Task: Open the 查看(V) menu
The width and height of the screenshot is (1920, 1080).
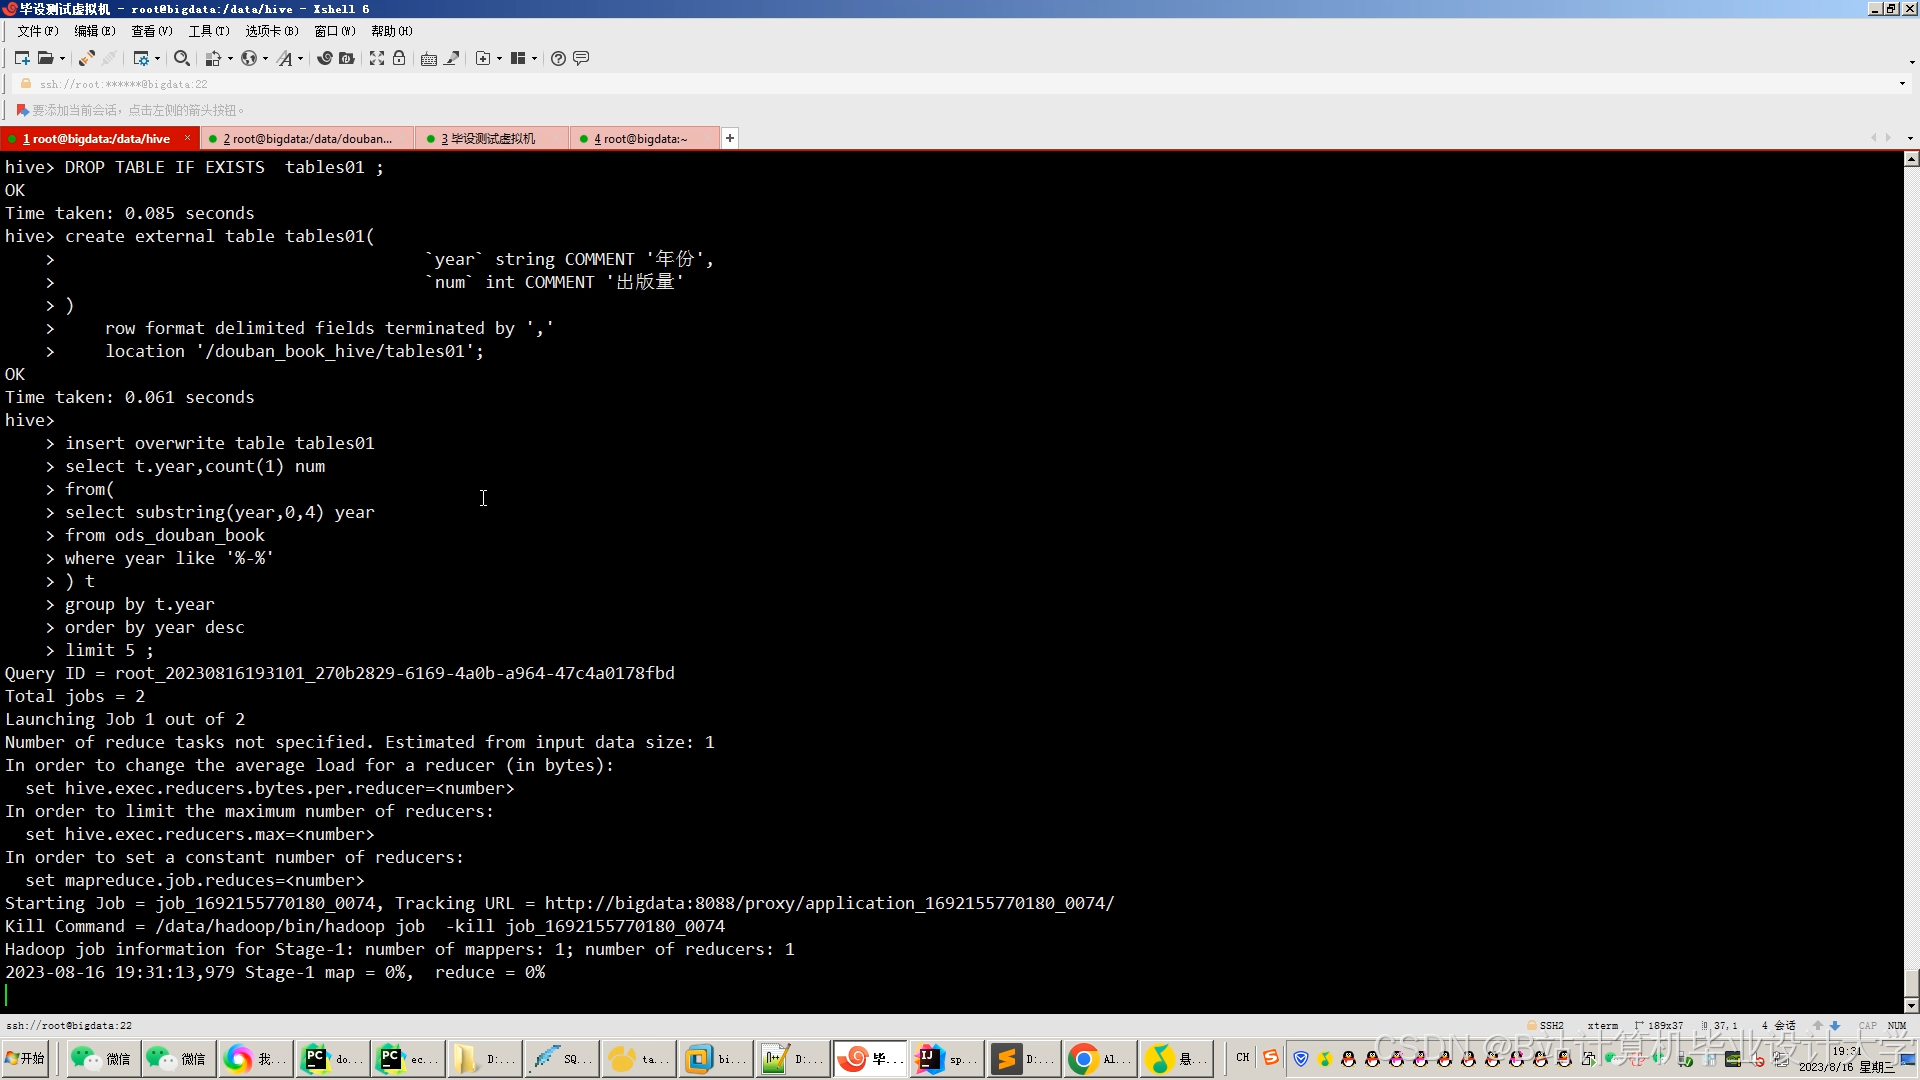Action: coord(151,31)
